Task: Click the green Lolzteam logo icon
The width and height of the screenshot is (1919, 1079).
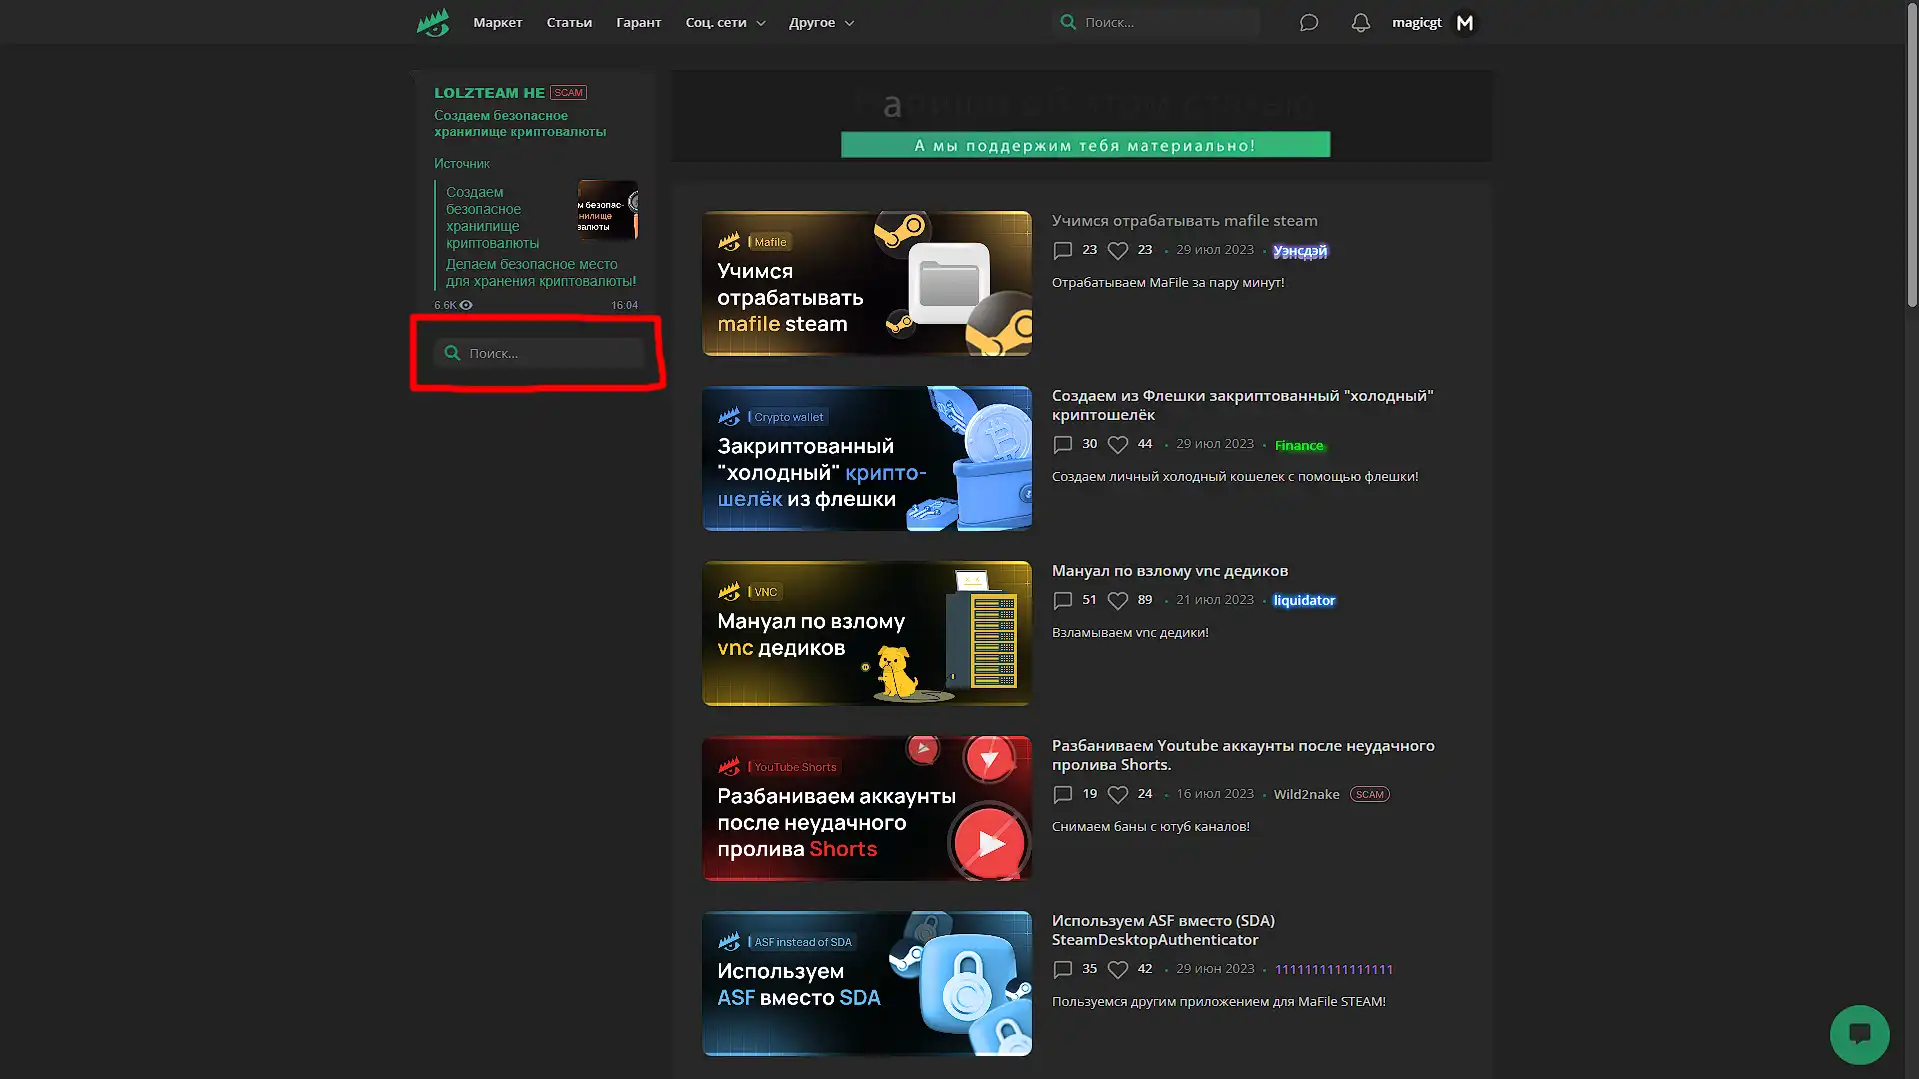Action: point(433,22)
